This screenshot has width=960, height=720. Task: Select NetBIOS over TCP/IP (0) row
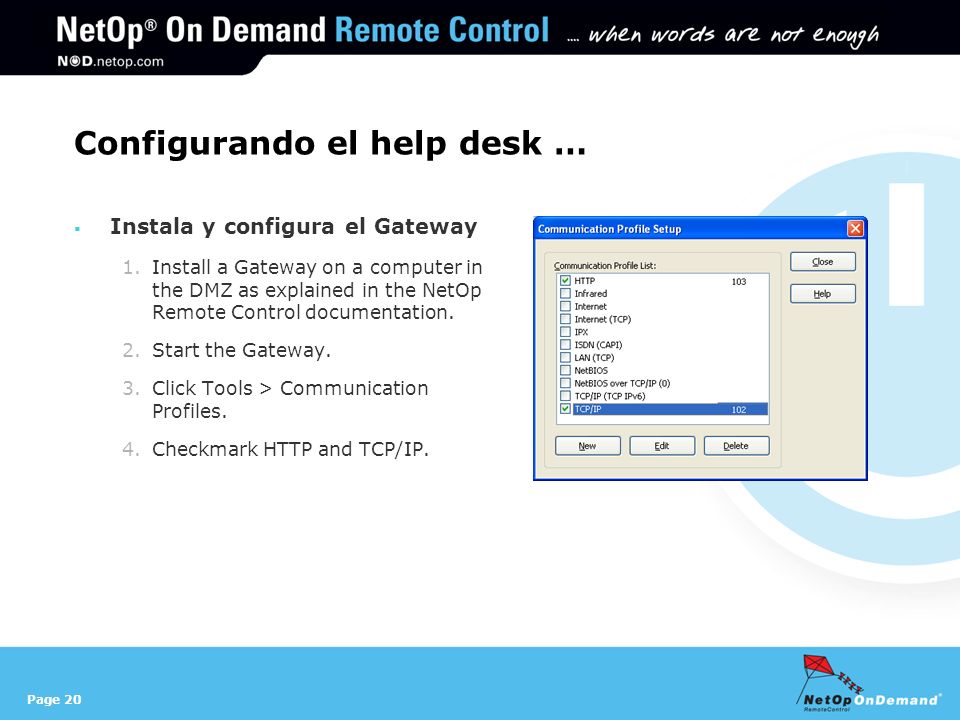coord(663,383)
